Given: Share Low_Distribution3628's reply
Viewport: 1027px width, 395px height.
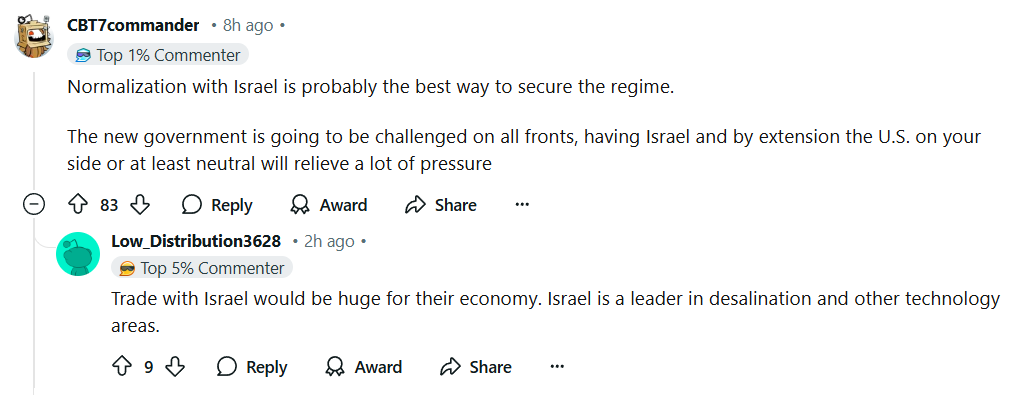Looking at the screenshot, I should click(476, 366).
